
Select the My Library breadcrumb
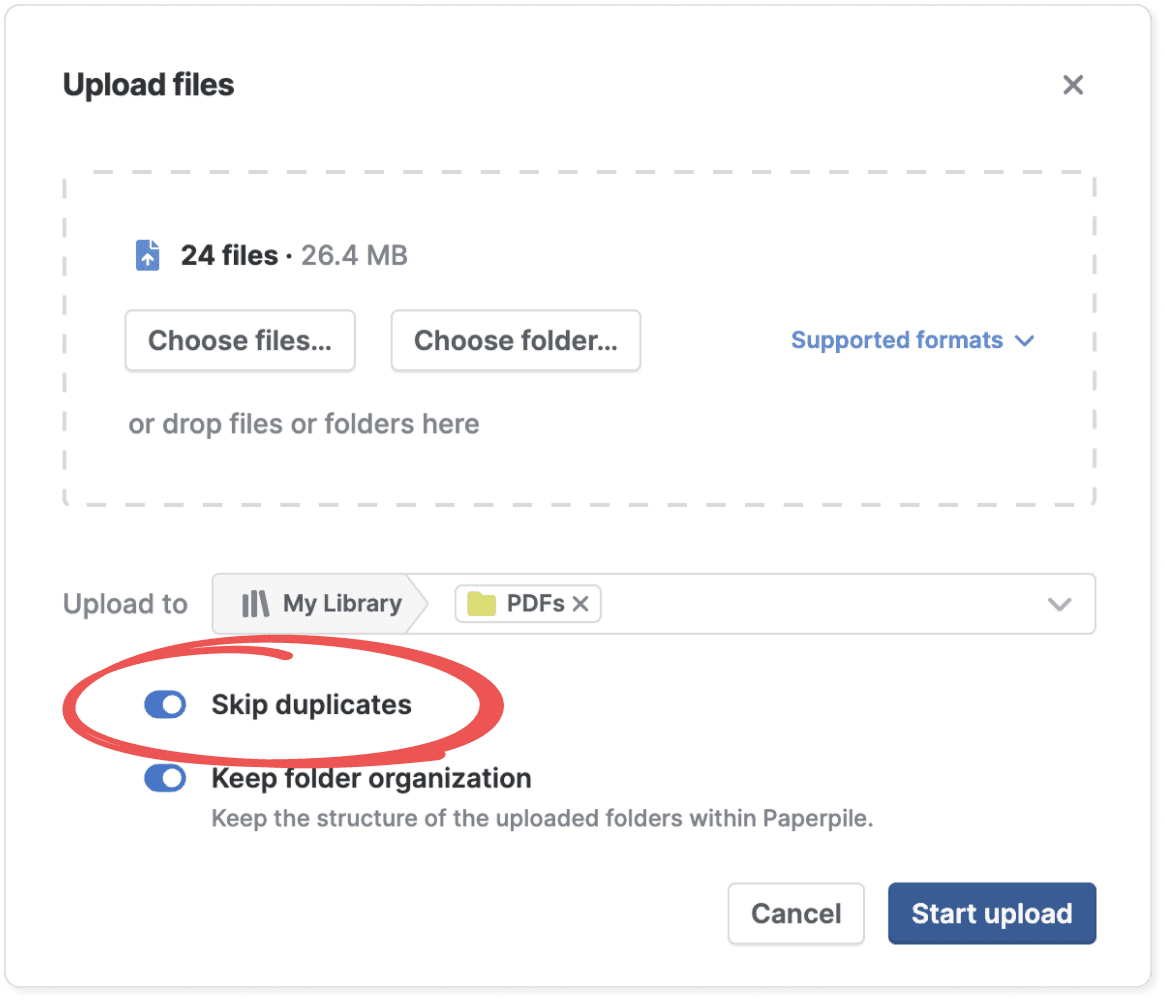342,604
